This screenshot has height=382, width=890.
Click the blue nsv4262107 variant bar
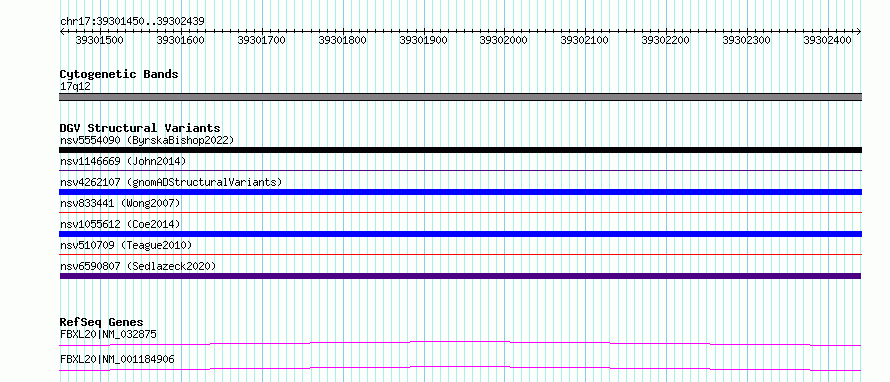pos(460,192)
